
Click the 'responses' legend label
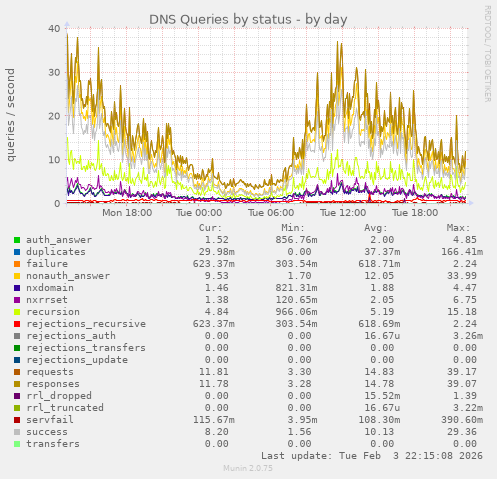pos(53,384)
